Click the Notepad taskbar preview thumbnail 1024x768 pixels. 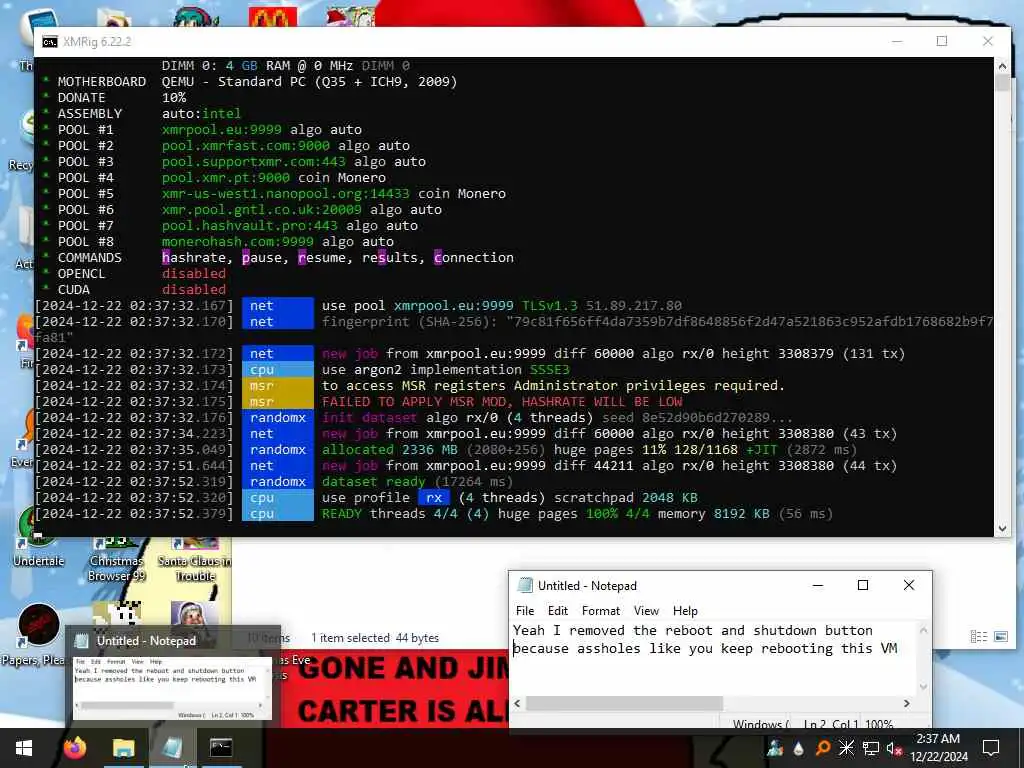(171, 688)
